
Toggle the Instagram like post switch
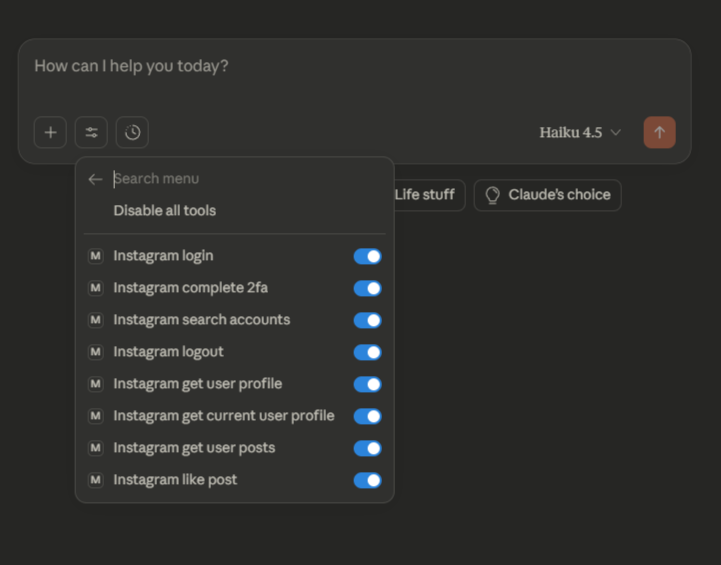(367, 480)
